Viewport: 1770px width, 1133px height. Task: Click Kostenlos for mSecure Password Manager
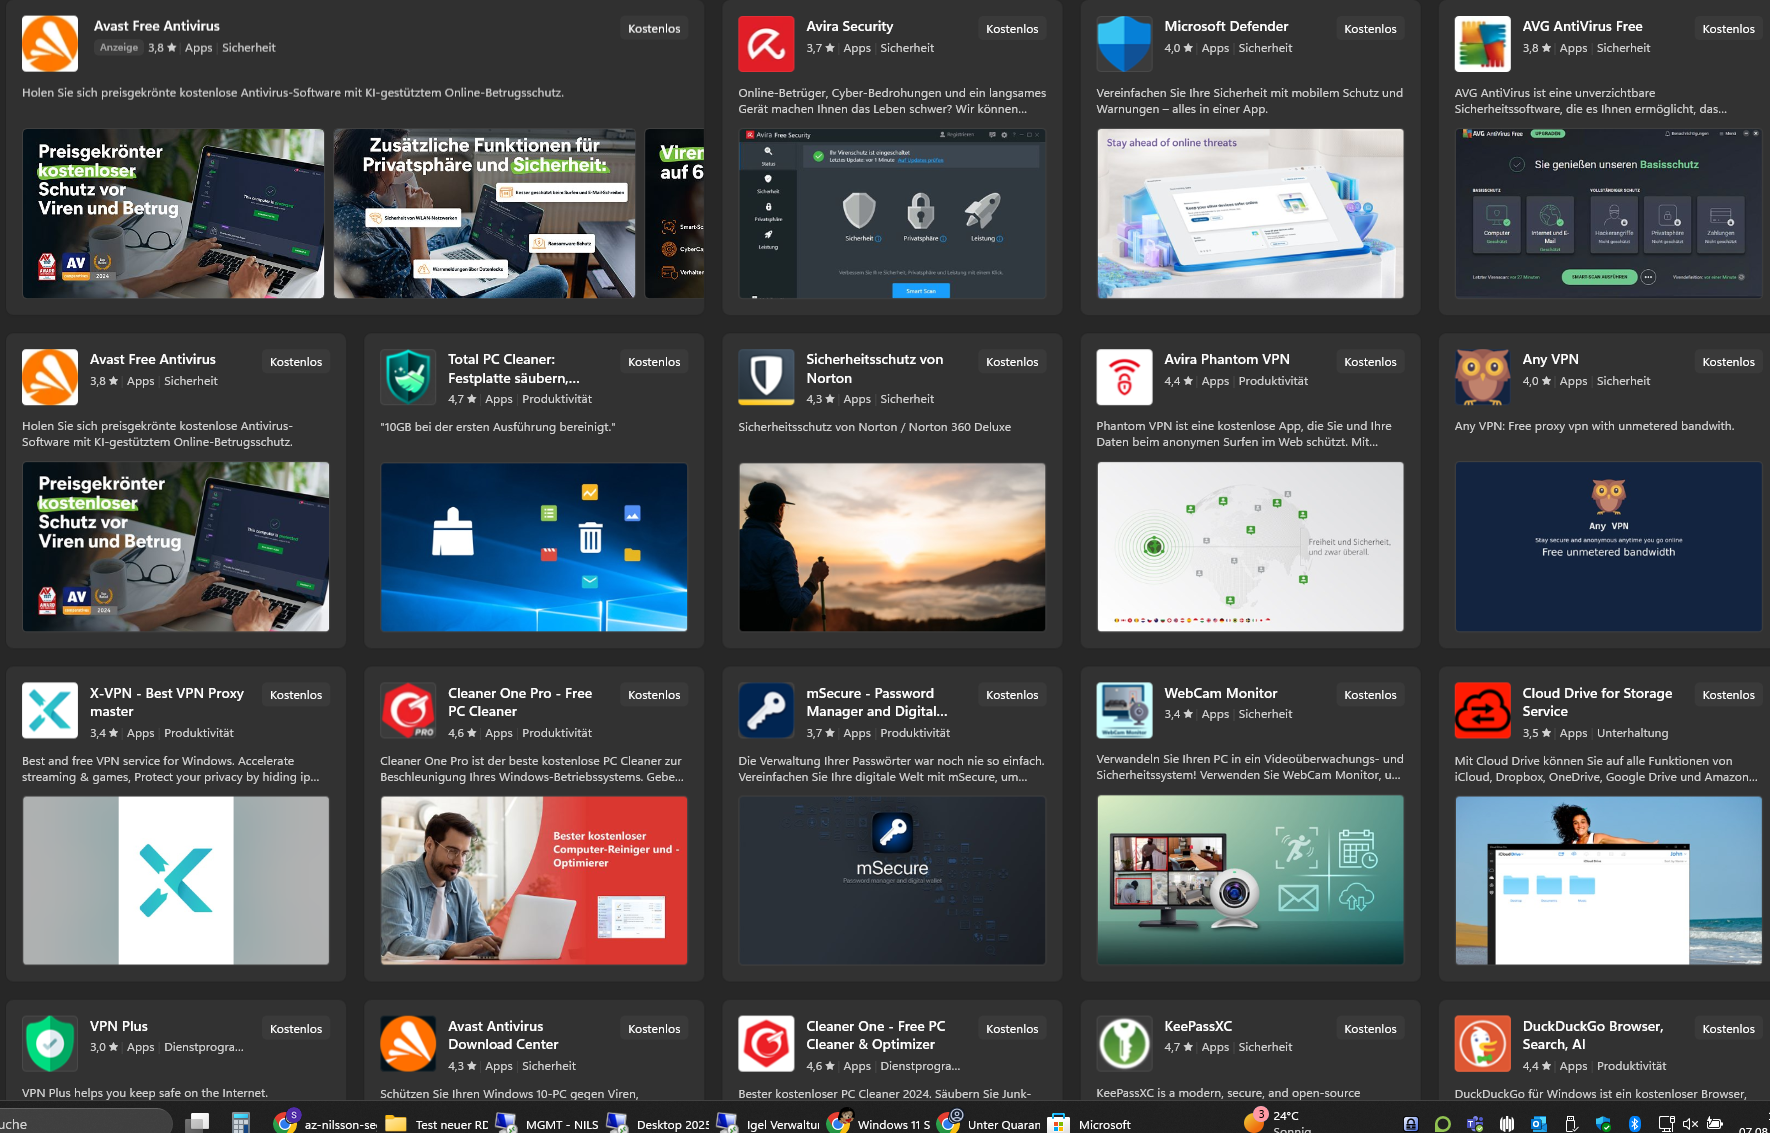point(1012,695)
